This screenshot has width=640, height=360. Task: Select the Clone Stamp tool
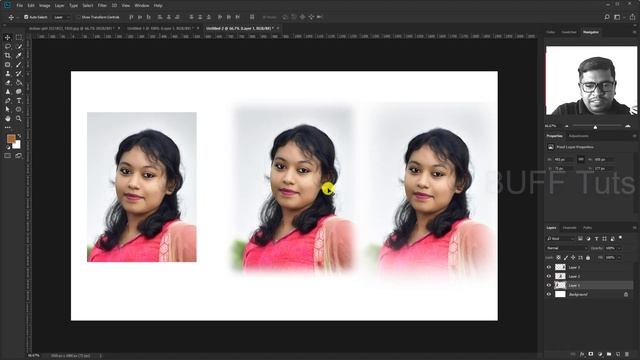tap(8, 73)
